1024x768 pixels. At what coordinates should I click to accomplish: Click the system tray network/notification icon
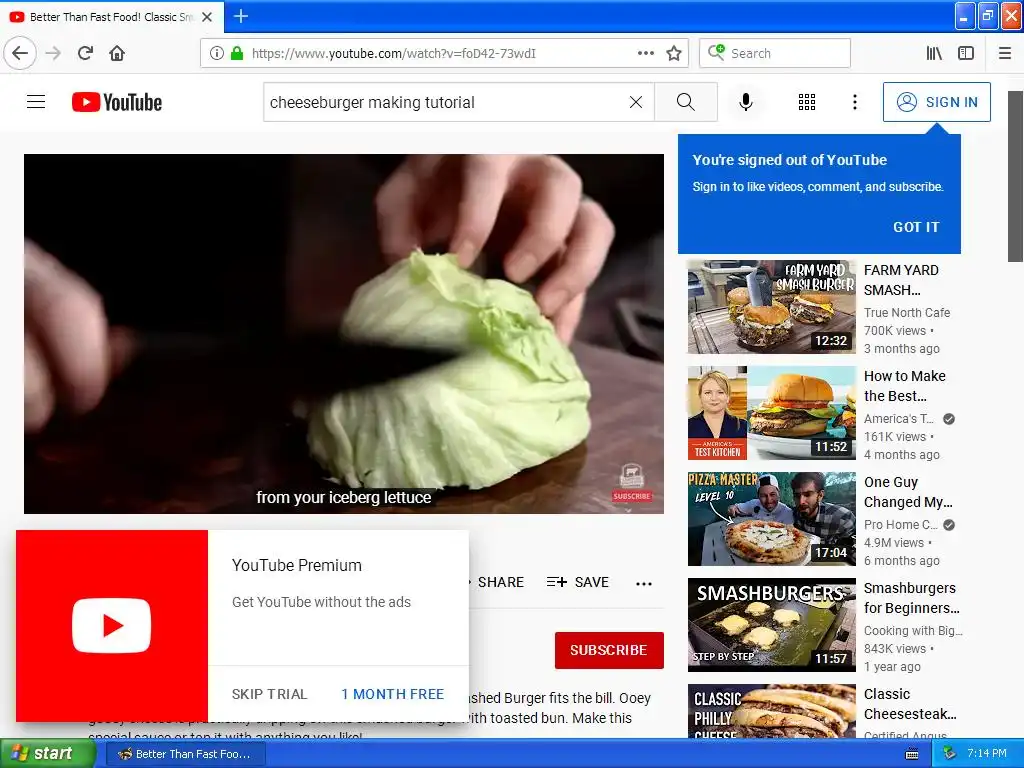tap(950, 754)
